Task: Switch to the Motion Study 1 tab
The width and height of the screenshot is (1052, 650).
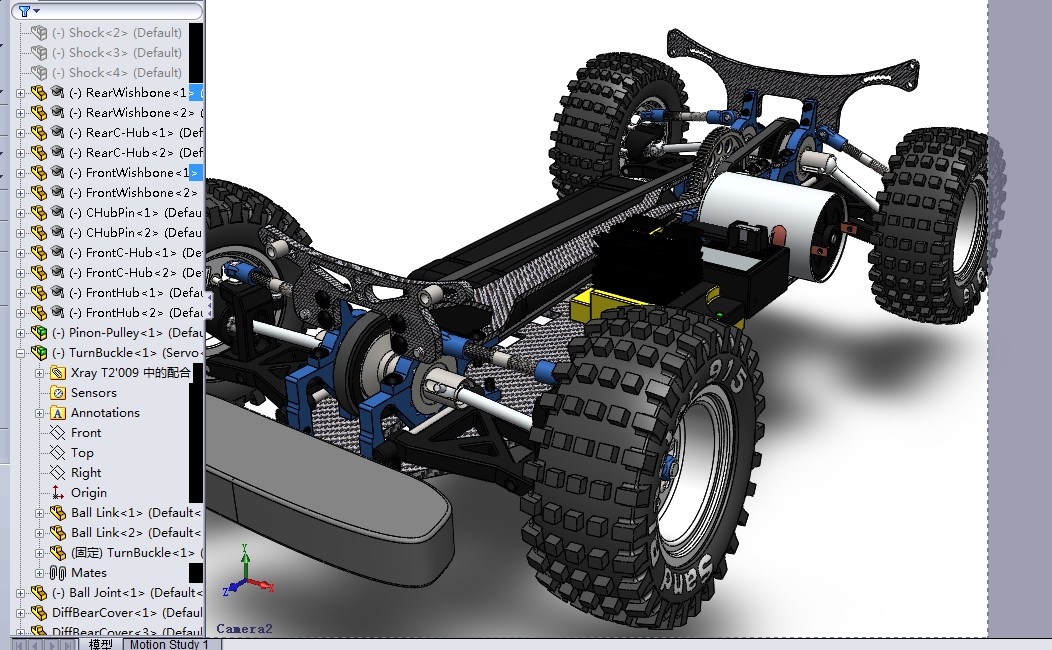Action: 168,644
